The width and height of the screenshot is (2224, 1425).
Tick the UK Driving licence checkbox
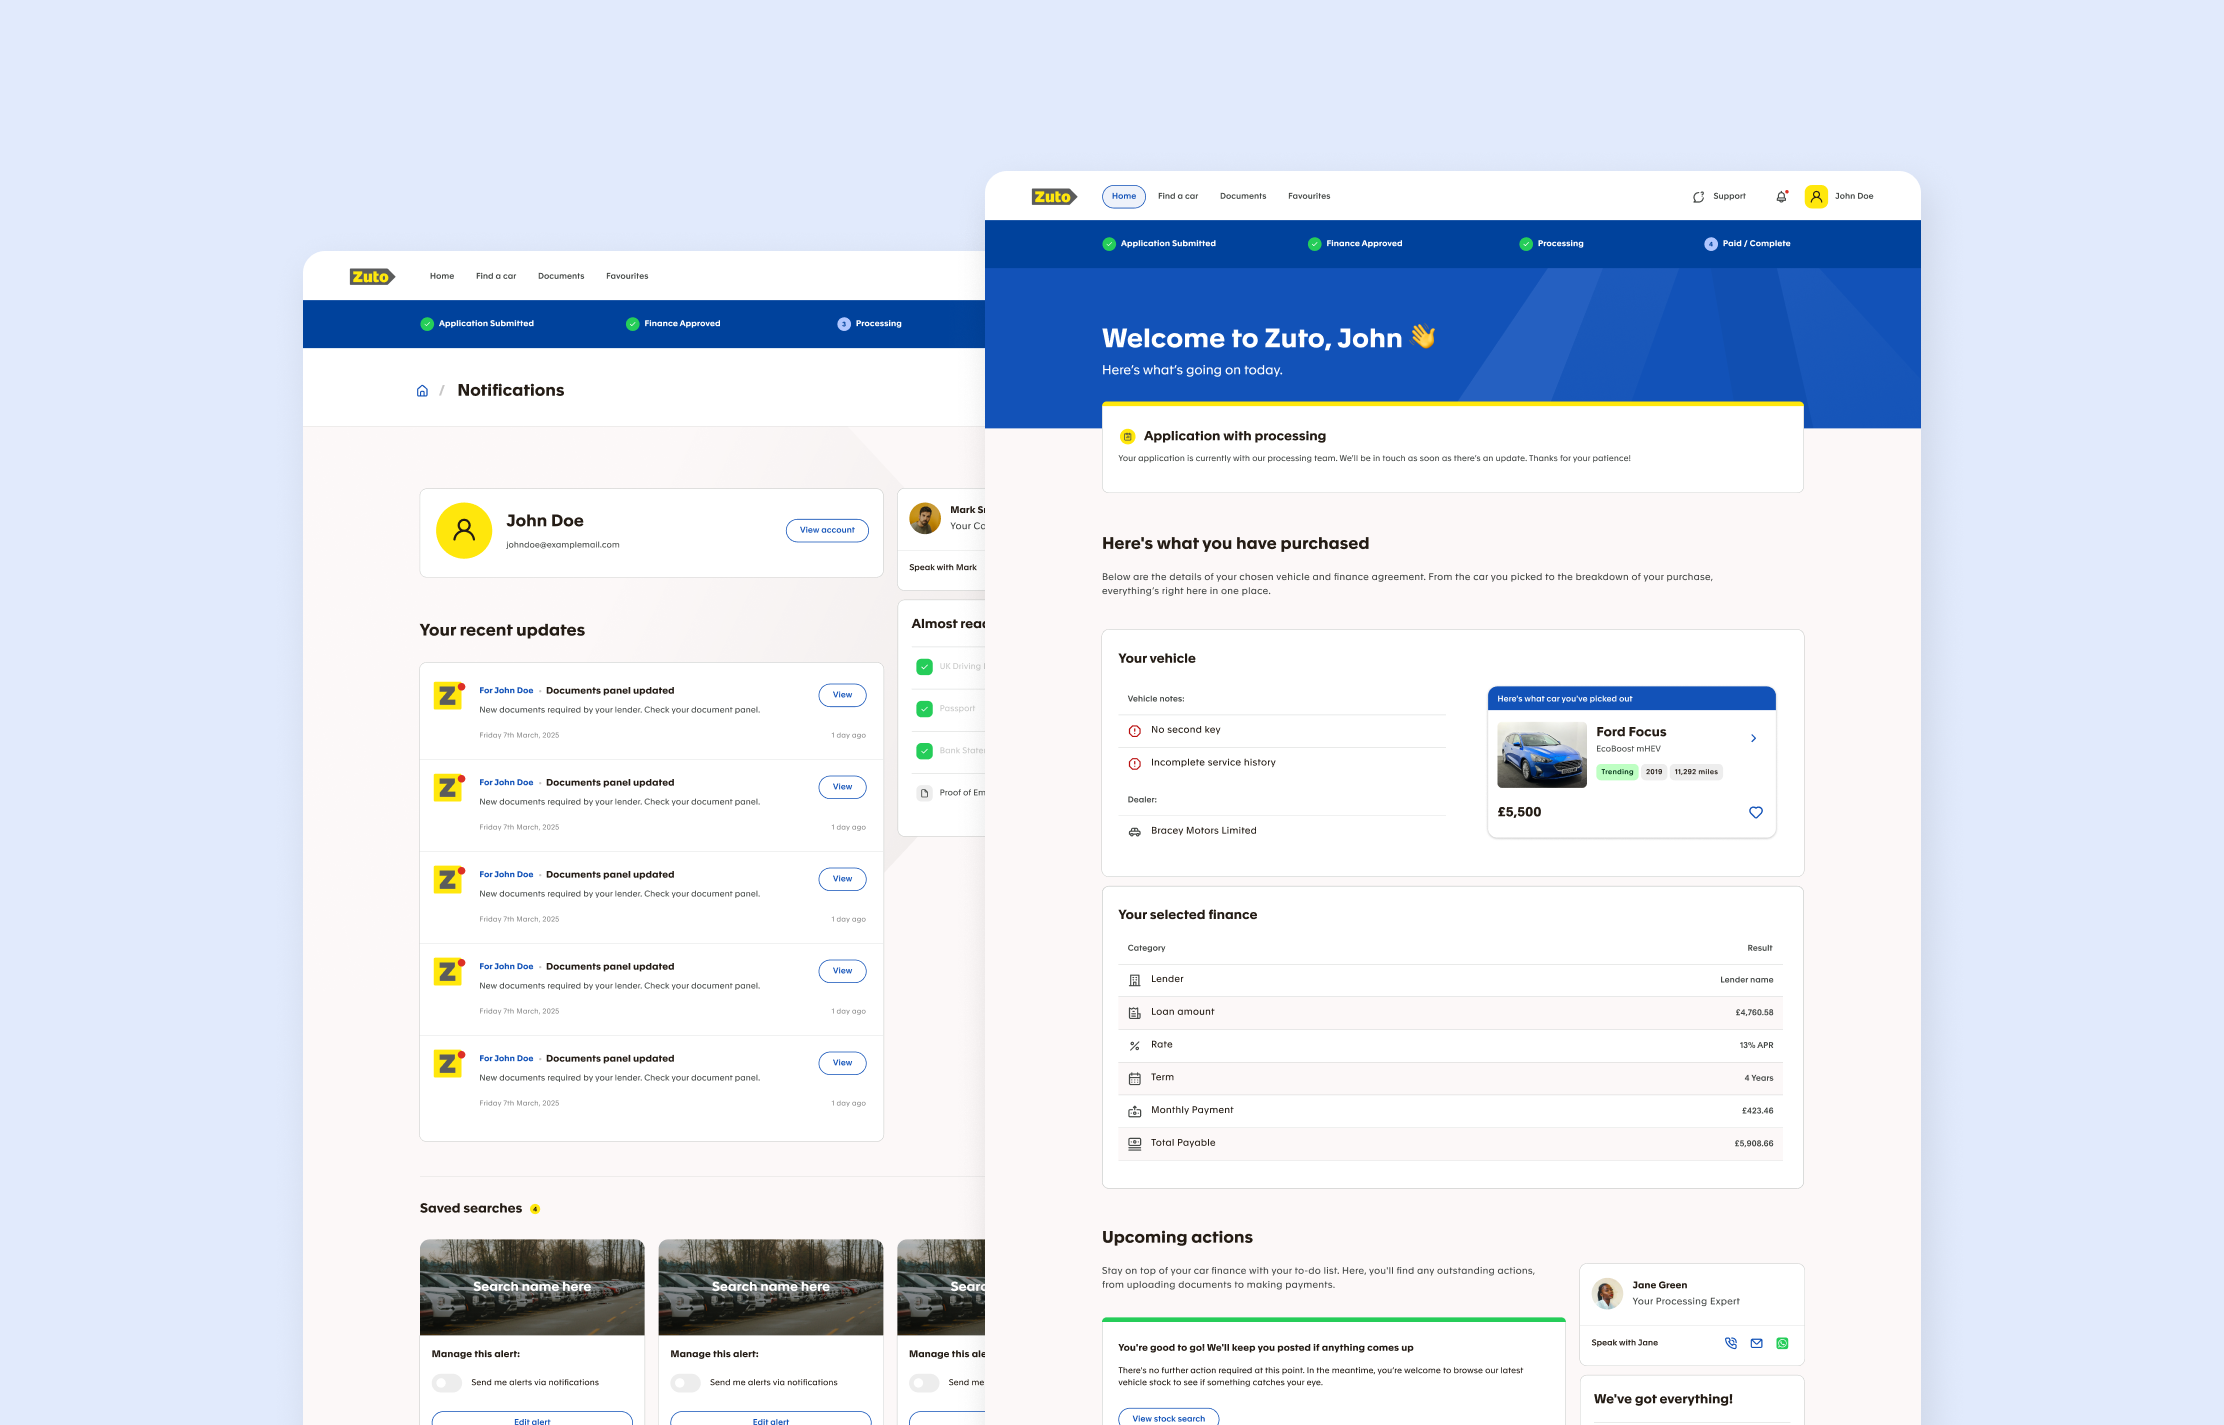coord(924,667)
